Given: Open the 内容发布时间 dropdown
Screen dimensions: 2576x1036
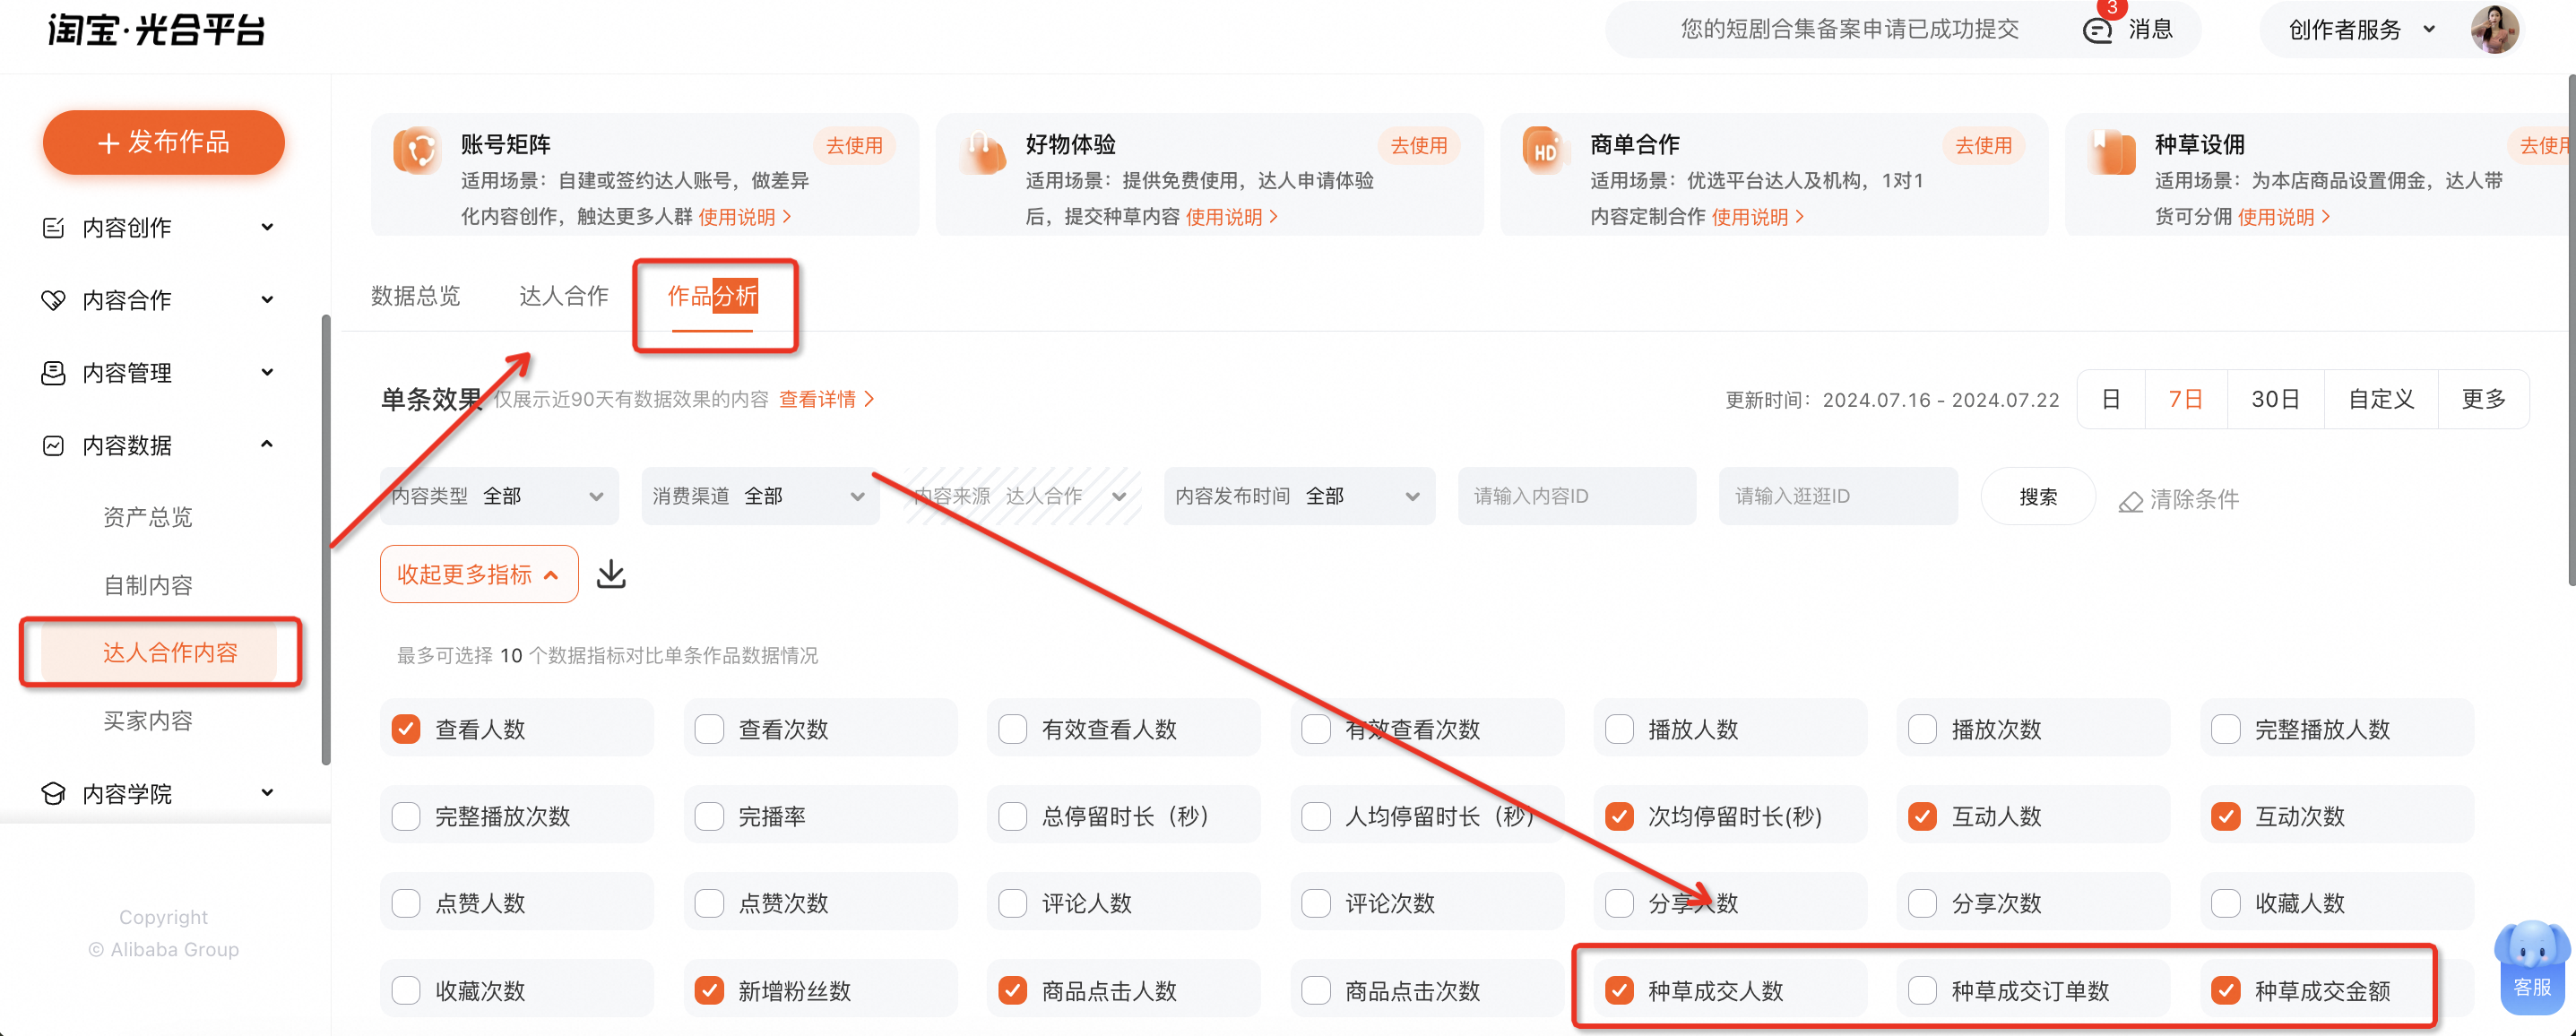Looking at the screenshot, I should (x=1299, y=496).
